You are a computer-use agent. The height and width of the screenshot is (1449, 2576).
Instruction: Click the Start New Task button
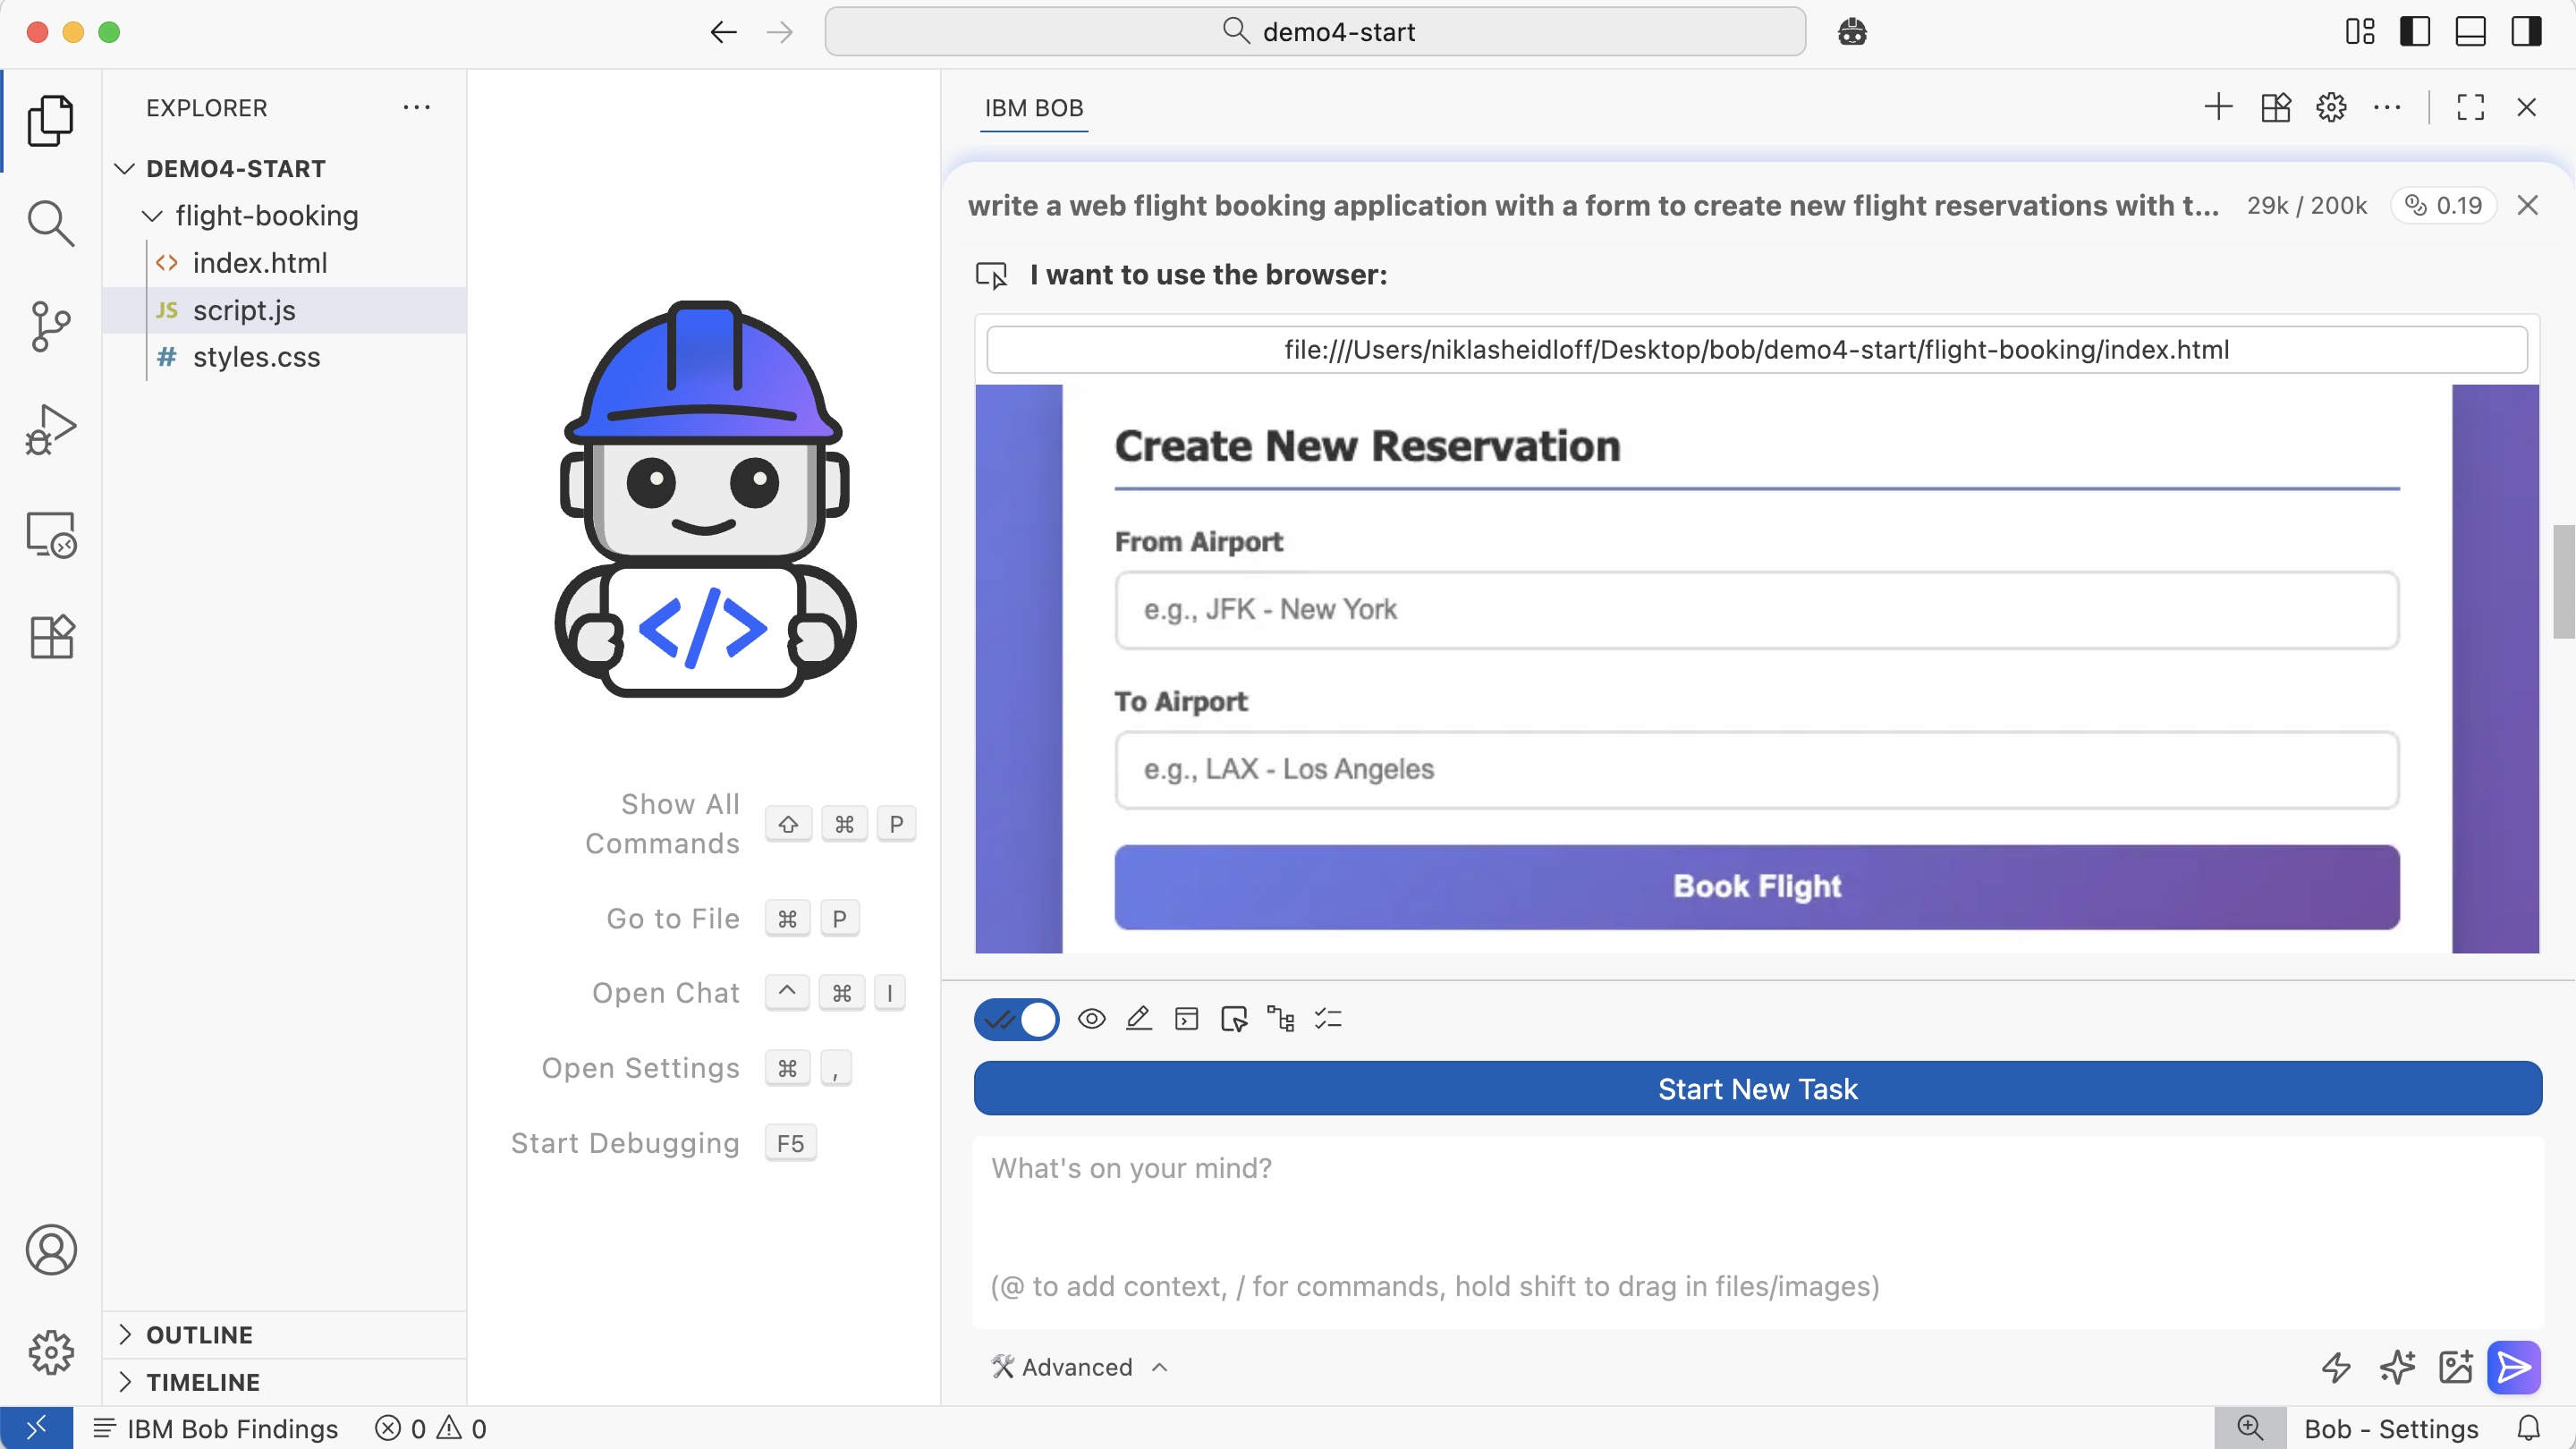pyautogui.click(x=1757, y=1088)
